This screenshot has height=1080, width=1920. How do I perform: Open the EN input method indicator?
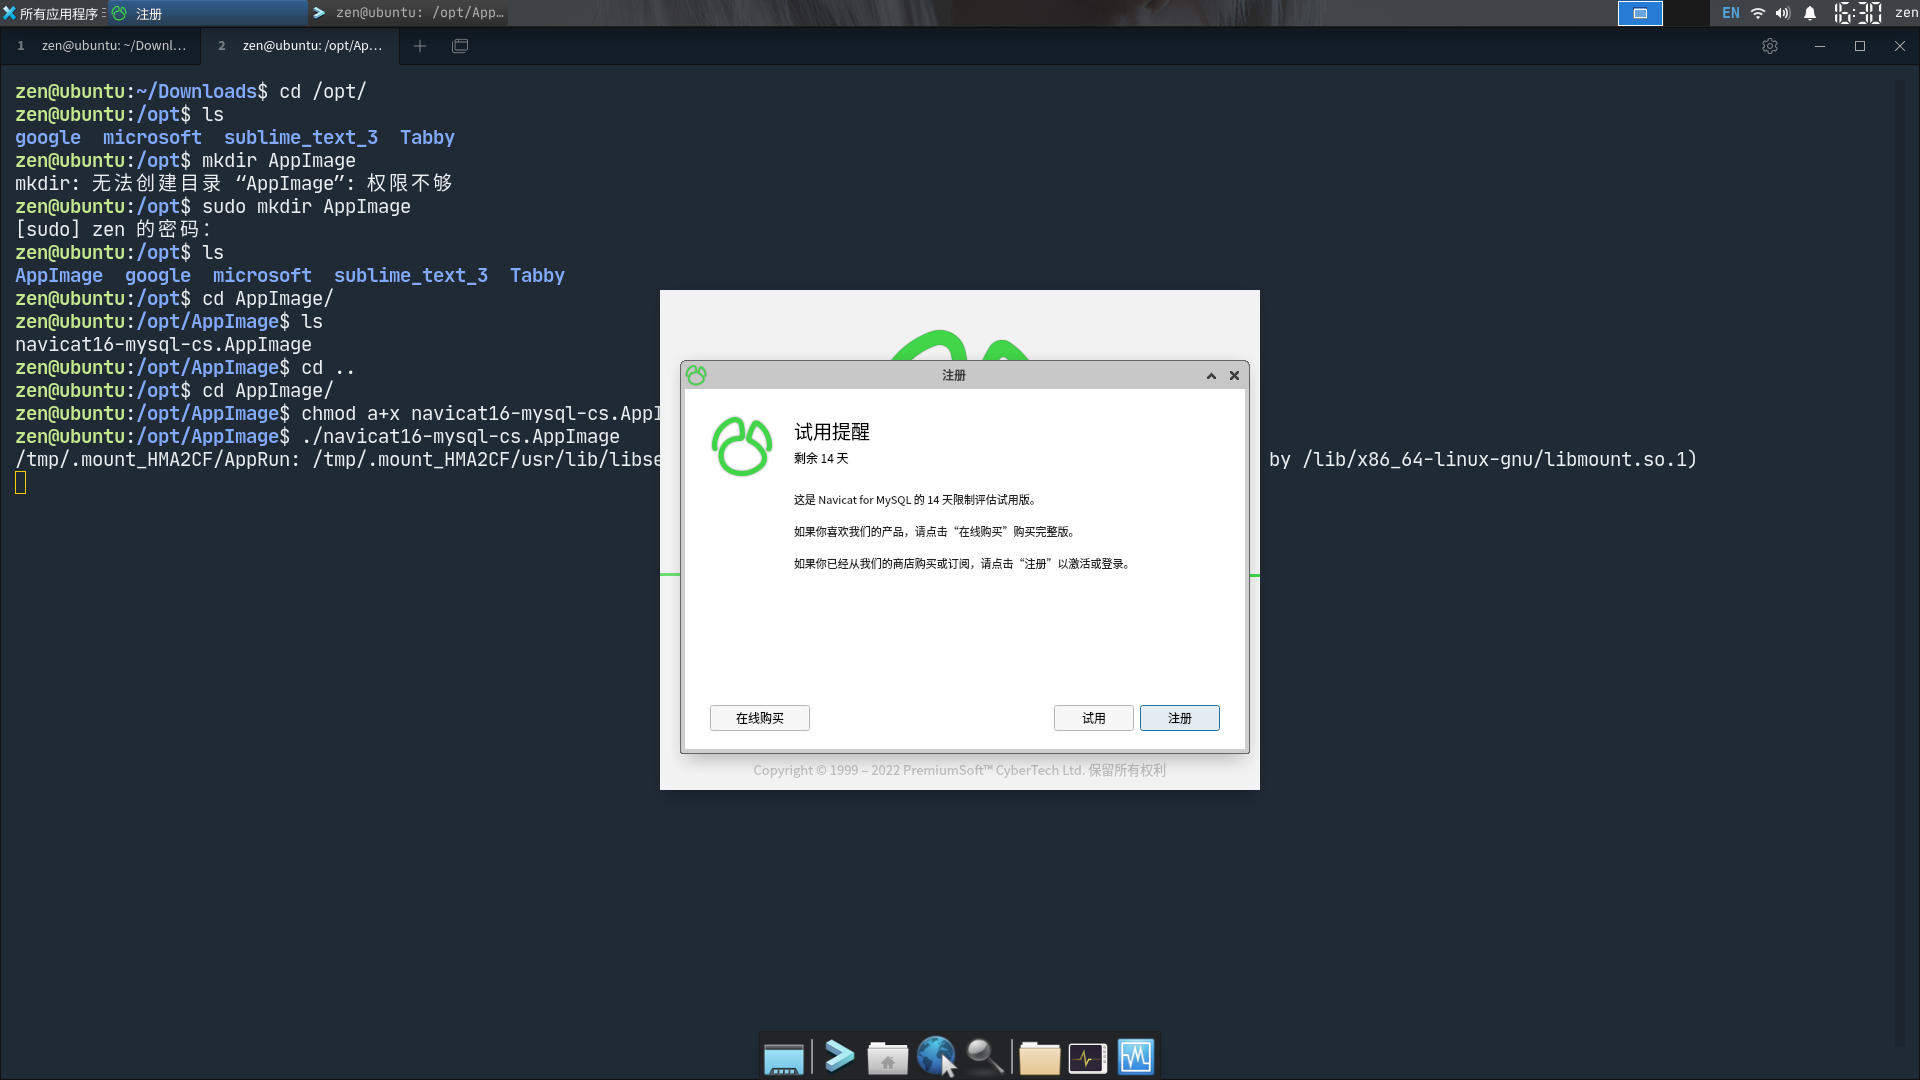(1731, 13)
